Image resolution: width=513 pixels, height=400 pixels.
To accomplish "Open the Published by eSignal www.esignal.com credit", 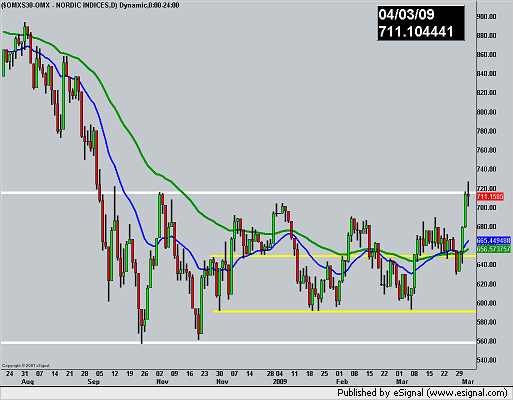I will [422, 393].
